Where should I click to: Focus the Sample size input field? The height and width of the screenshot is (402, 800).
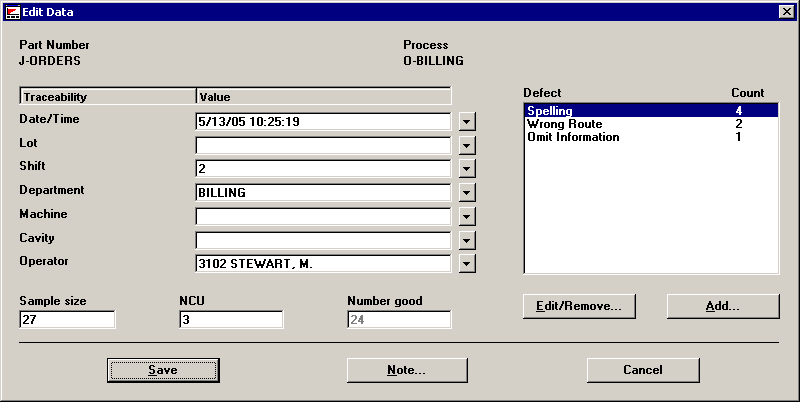coord(67,320)
